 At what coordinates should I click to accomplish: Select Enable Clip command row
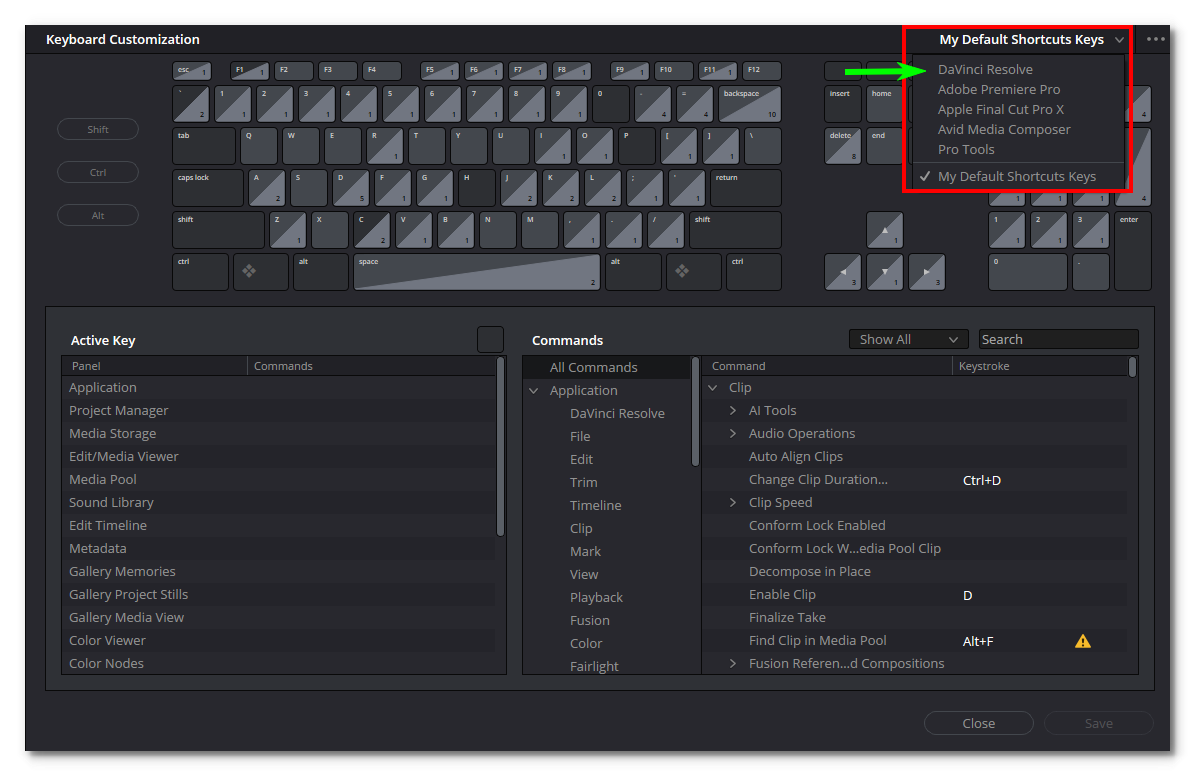pos(915,595)
